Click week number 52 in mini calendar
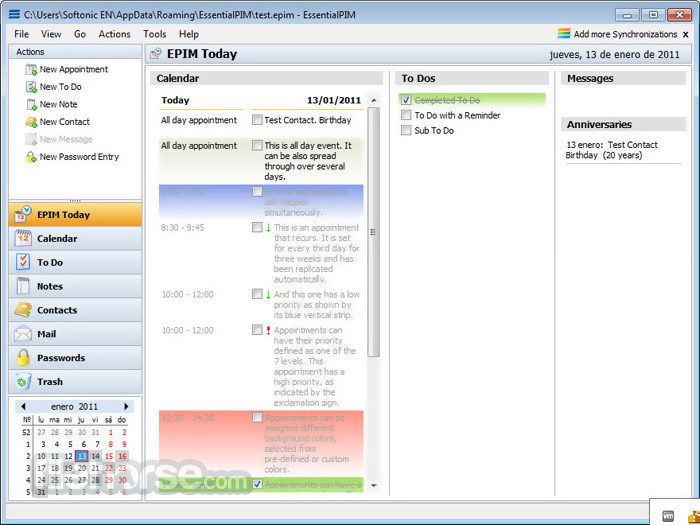The height and width of the screenshot is (525, 700). pos(26,432)
